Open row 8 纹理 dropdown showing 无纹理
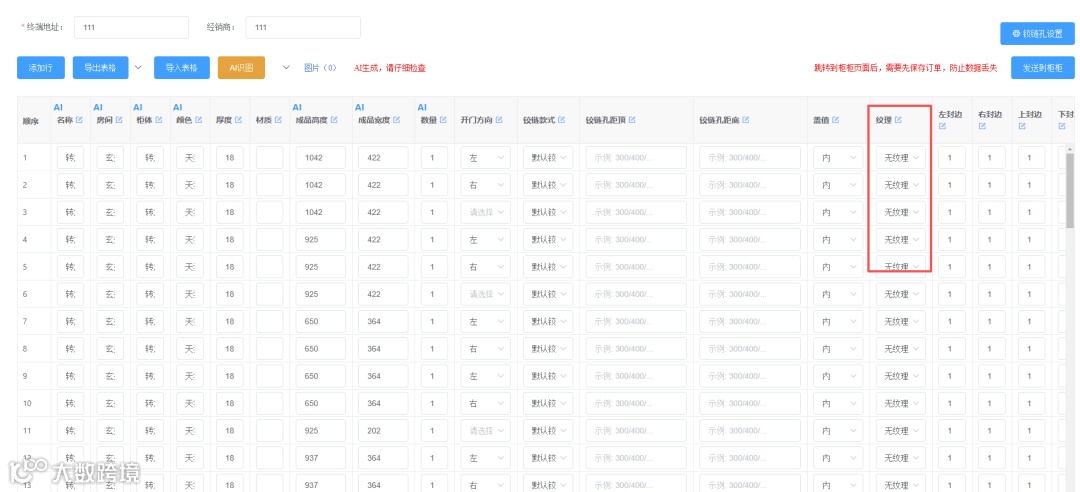The image size is (1080, 492). (900, 349)
